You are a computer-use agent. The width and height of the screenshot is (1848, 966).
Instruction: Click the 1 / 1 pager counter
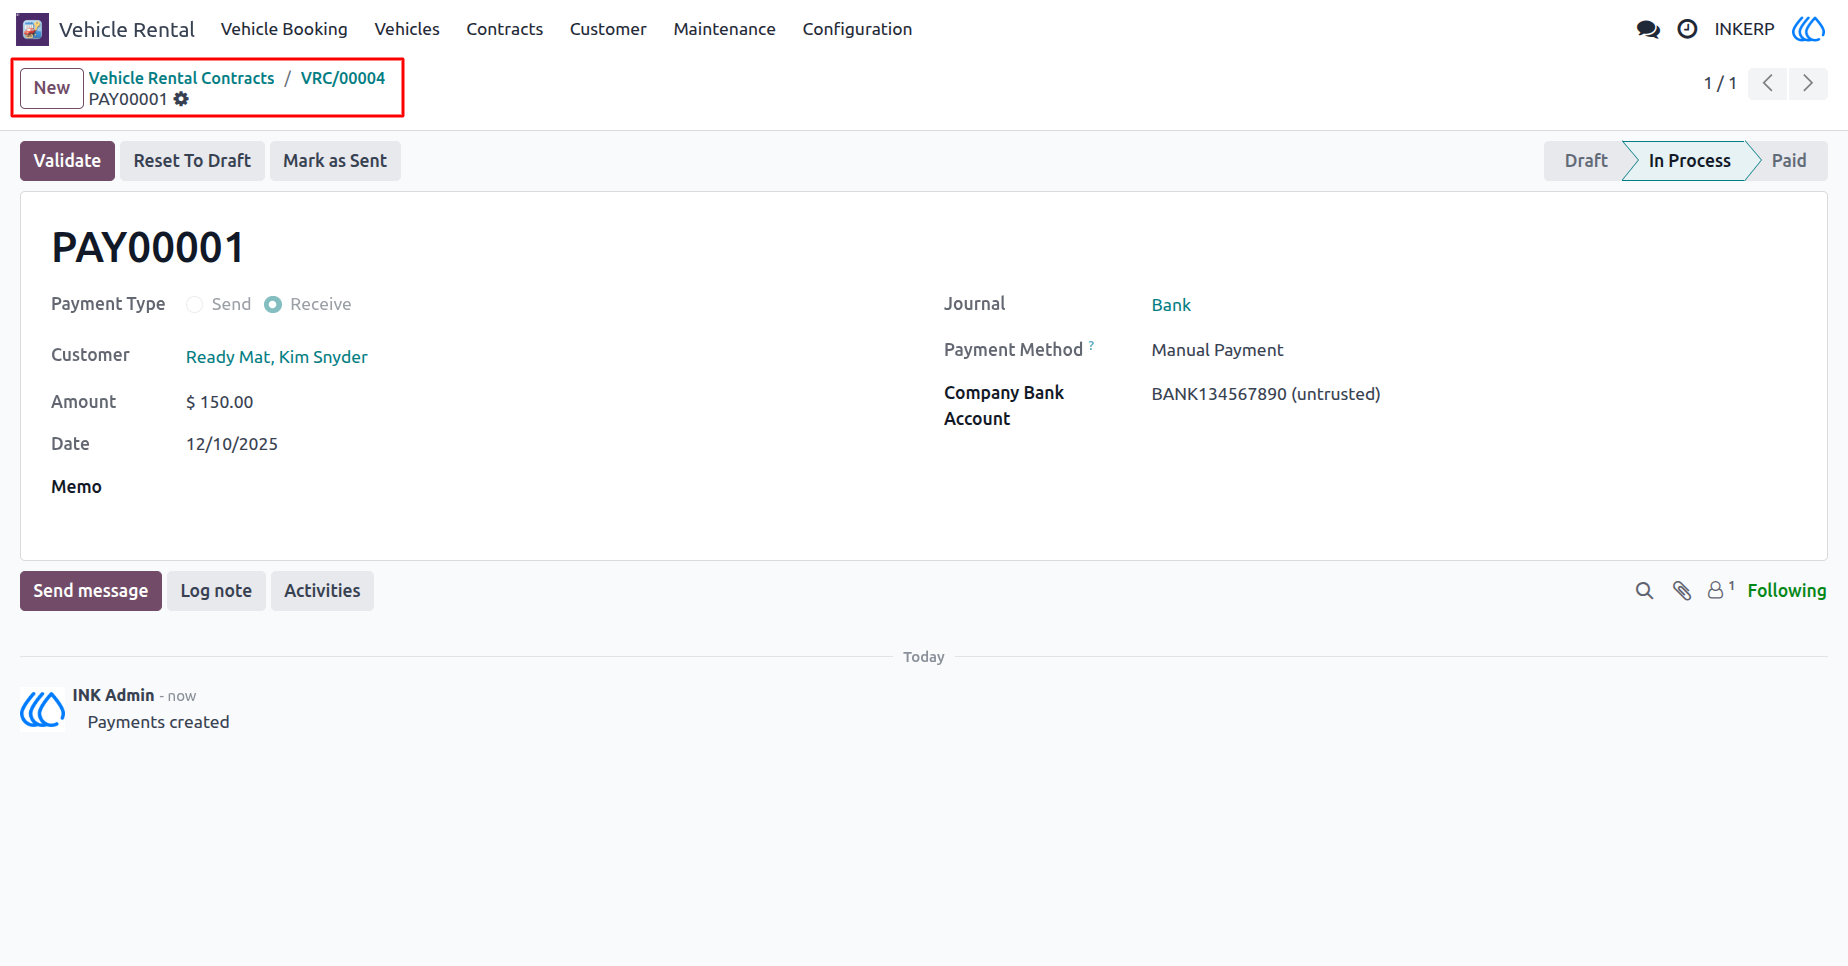[1720, 83]
